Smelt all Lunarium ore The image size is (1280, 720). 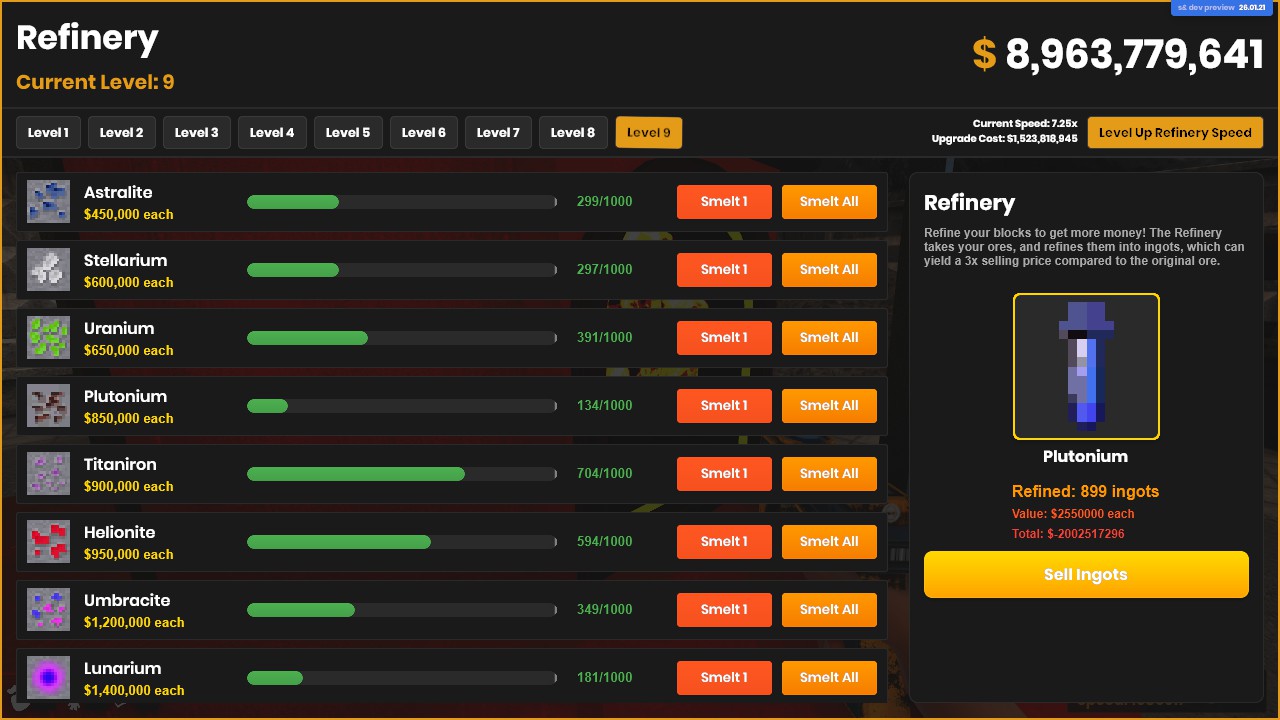tap(829, 678)
